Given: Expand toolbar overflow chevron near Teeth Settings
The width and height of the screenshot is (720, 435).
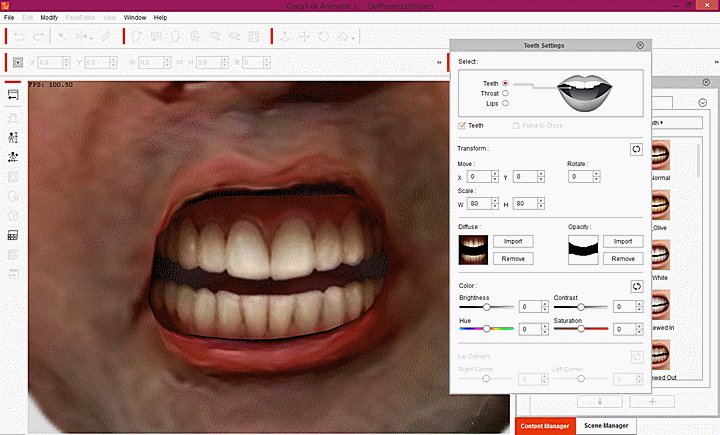Looking at the screenshot, I should click(x=439, y=62).
